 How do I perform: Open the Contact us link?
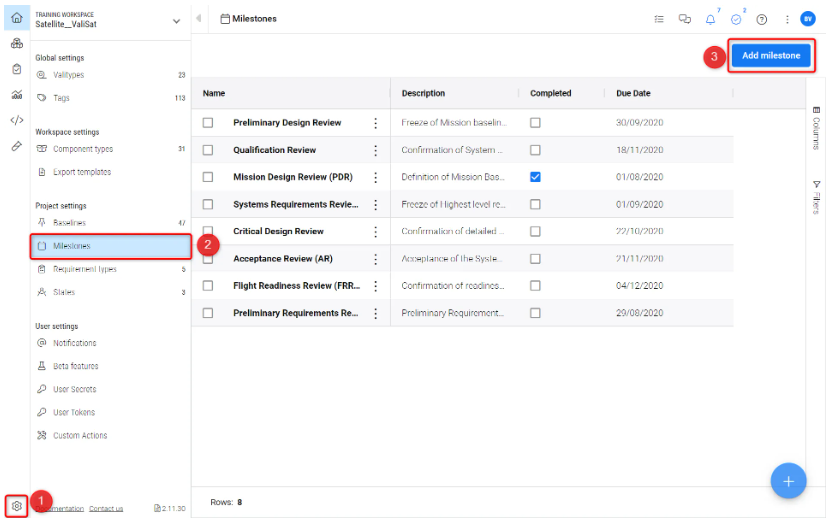click(x=106, y=509)
